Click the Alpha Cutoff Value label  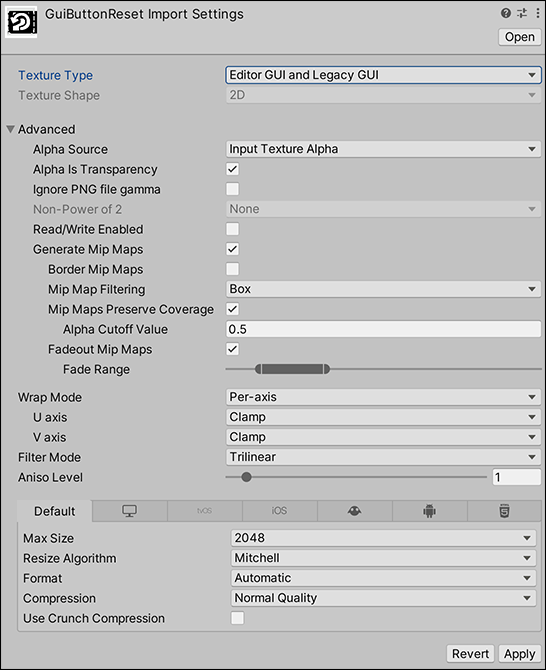115,329
